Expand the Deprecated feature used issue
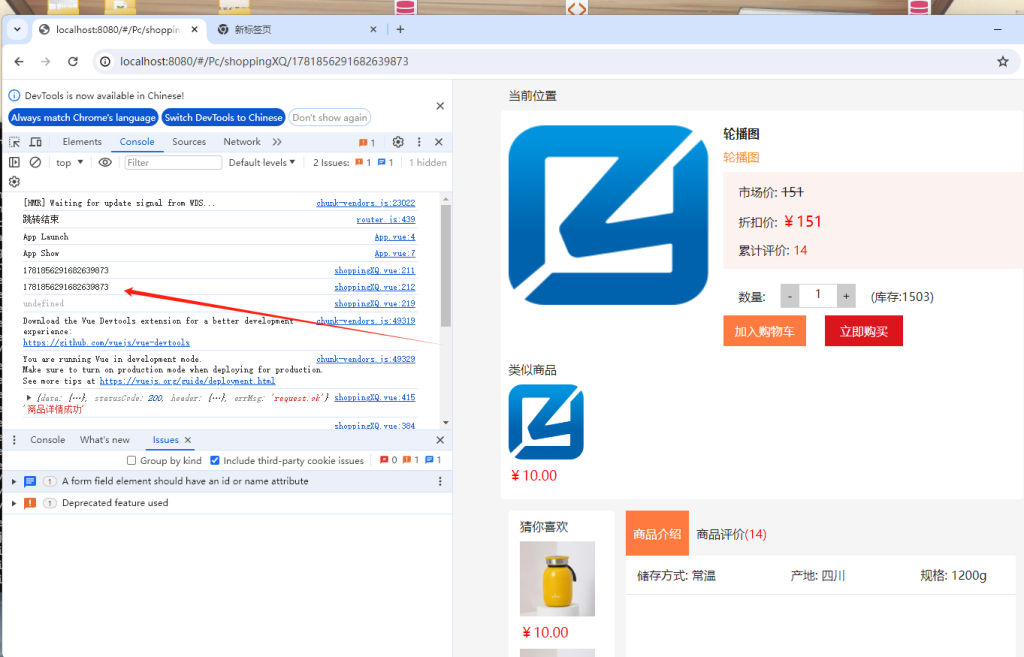Screen dimensions: 1024x657 coord(14,503)
